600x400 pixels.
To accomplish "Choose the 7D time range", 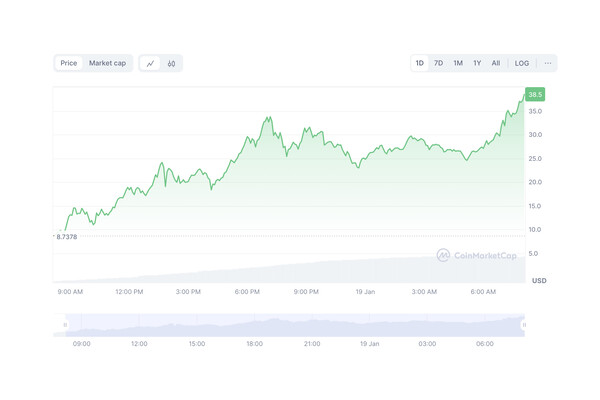I will (x=438, y=63).
